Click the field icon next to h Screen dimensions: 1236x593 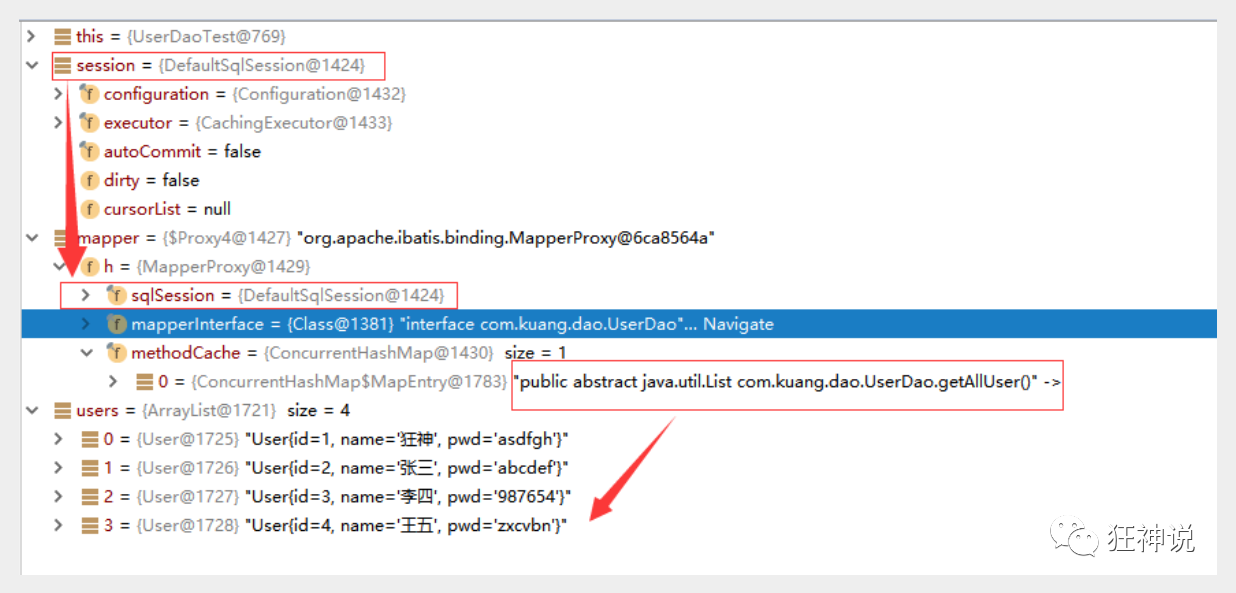[x=89, y=266]
